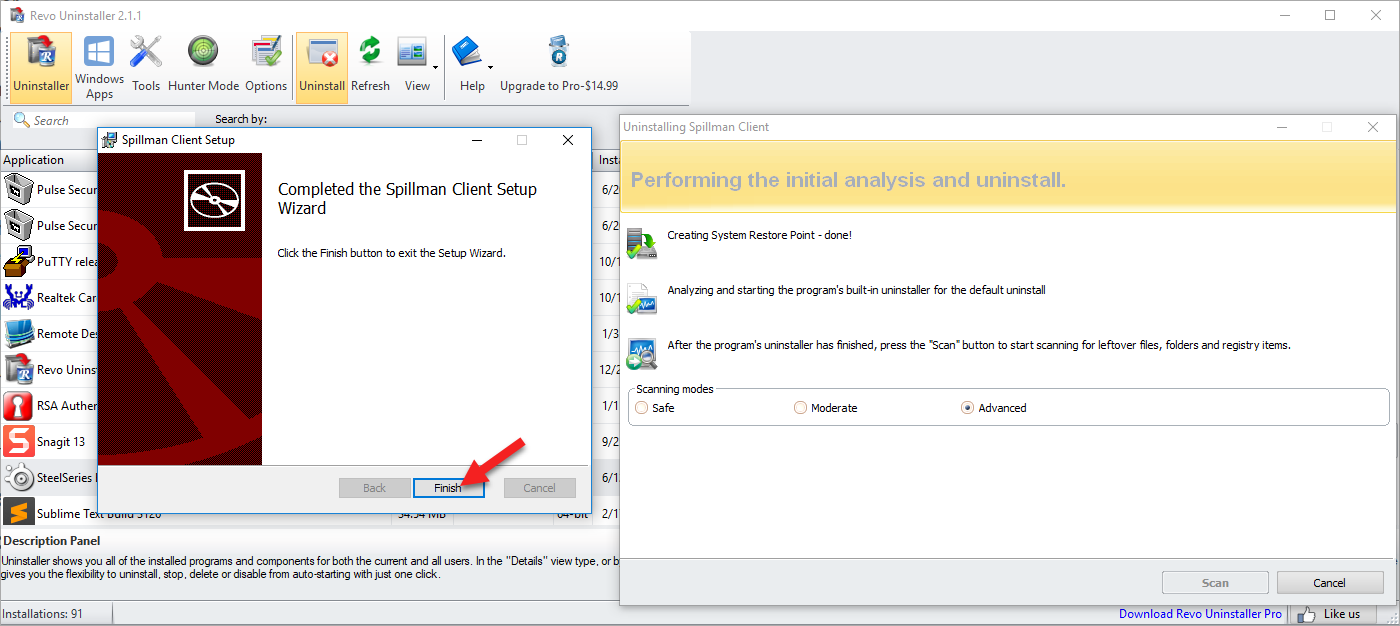Refresh the installed programs list

(x=370, y=66)
